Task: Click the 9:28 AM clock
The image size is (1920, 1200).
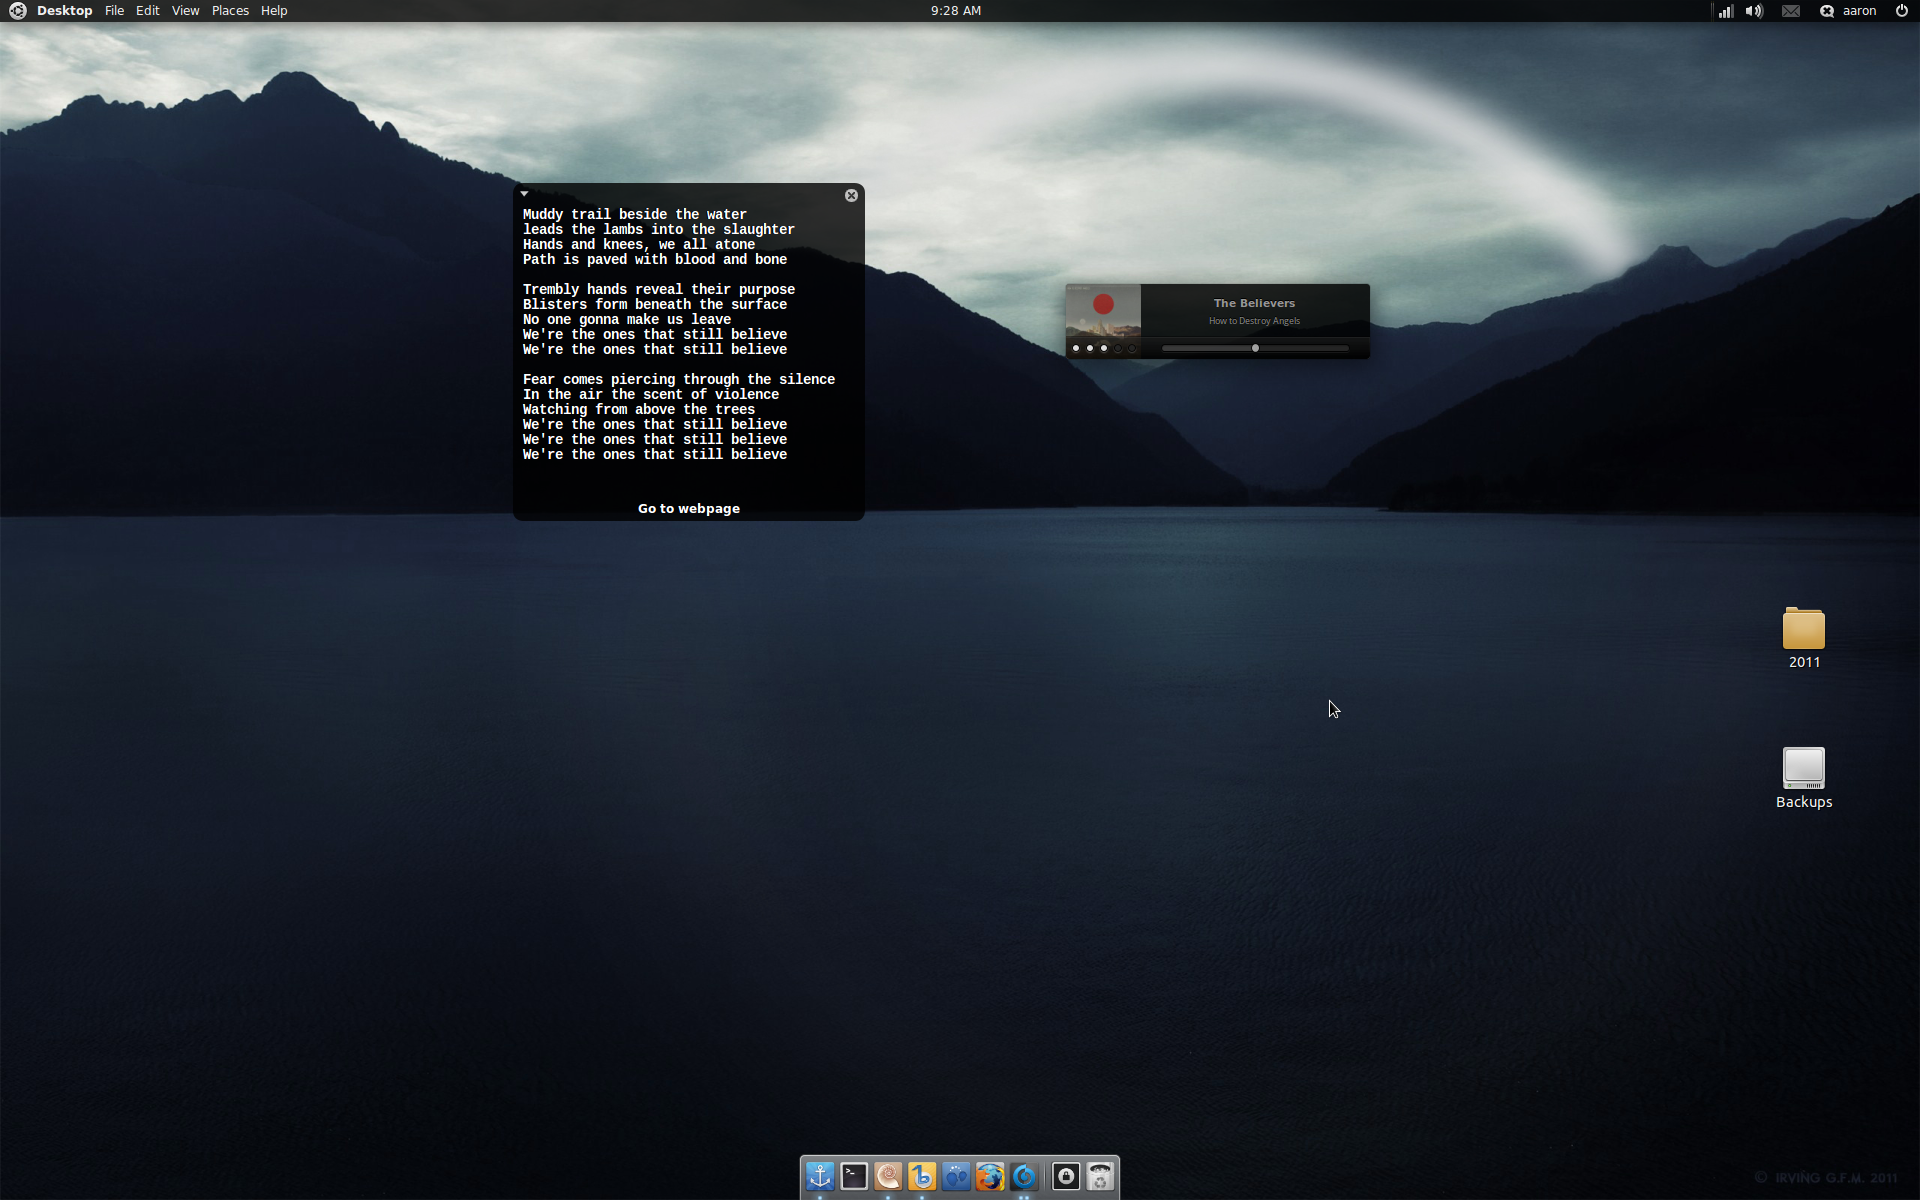Action: 956,11
